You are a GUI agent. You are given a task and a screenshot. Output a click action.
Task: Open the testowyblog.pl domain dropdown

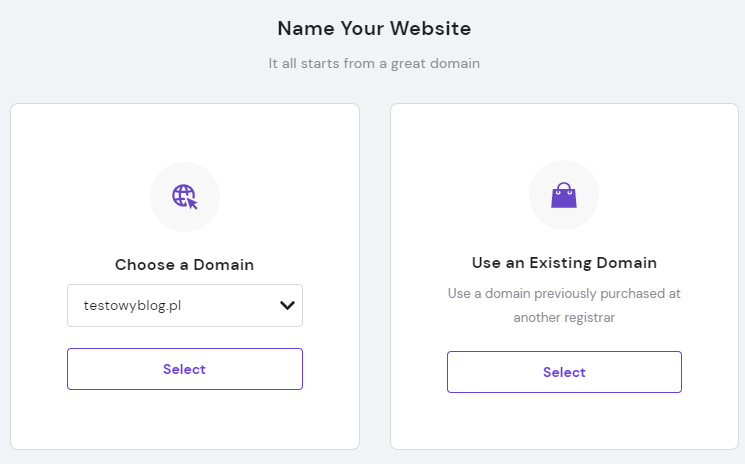pyautogui.click(x=185, y=305)
